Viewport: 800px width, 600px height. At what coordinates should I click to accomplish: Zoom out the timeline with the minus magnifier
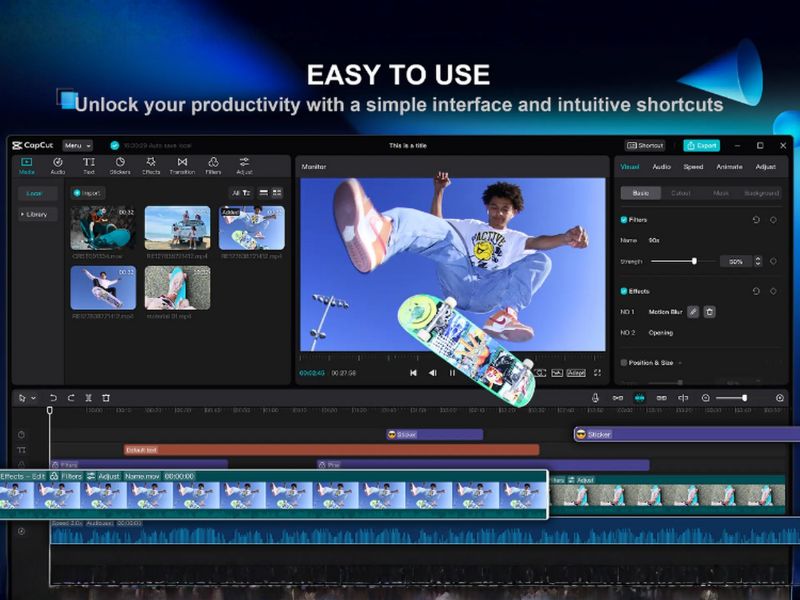(x=706, y=398)
